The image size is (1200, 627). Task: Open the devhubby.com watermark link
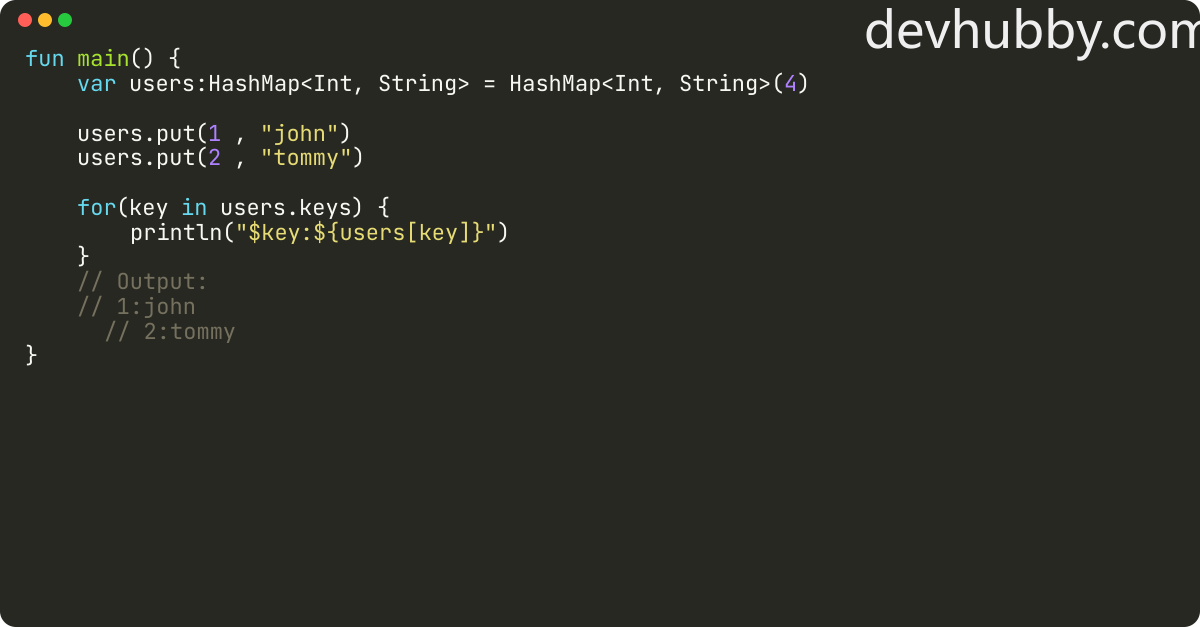[1031, 30]
